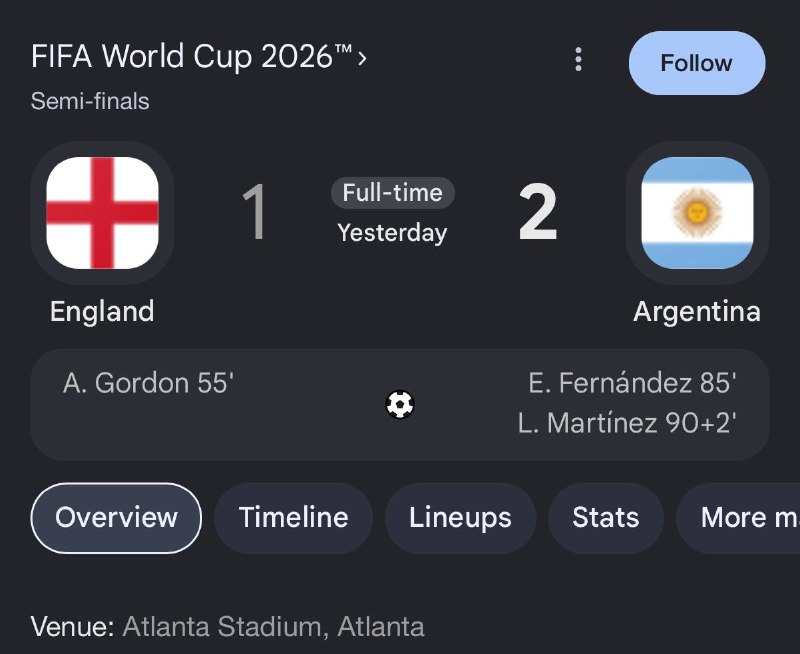
Task: Switch to the Timeline tab
Action: 293,518
